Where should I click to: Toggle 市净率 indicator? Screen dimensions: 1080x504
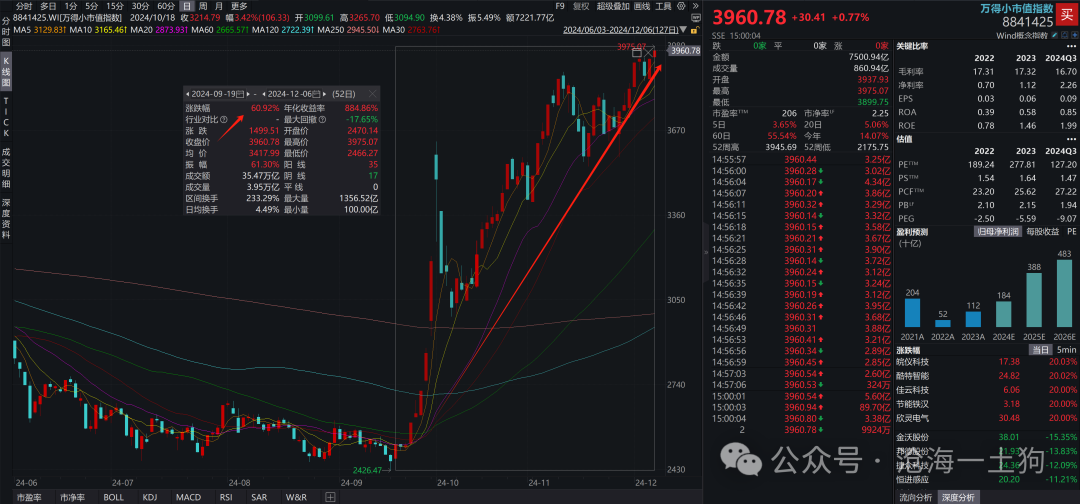[x=72, y=496]
